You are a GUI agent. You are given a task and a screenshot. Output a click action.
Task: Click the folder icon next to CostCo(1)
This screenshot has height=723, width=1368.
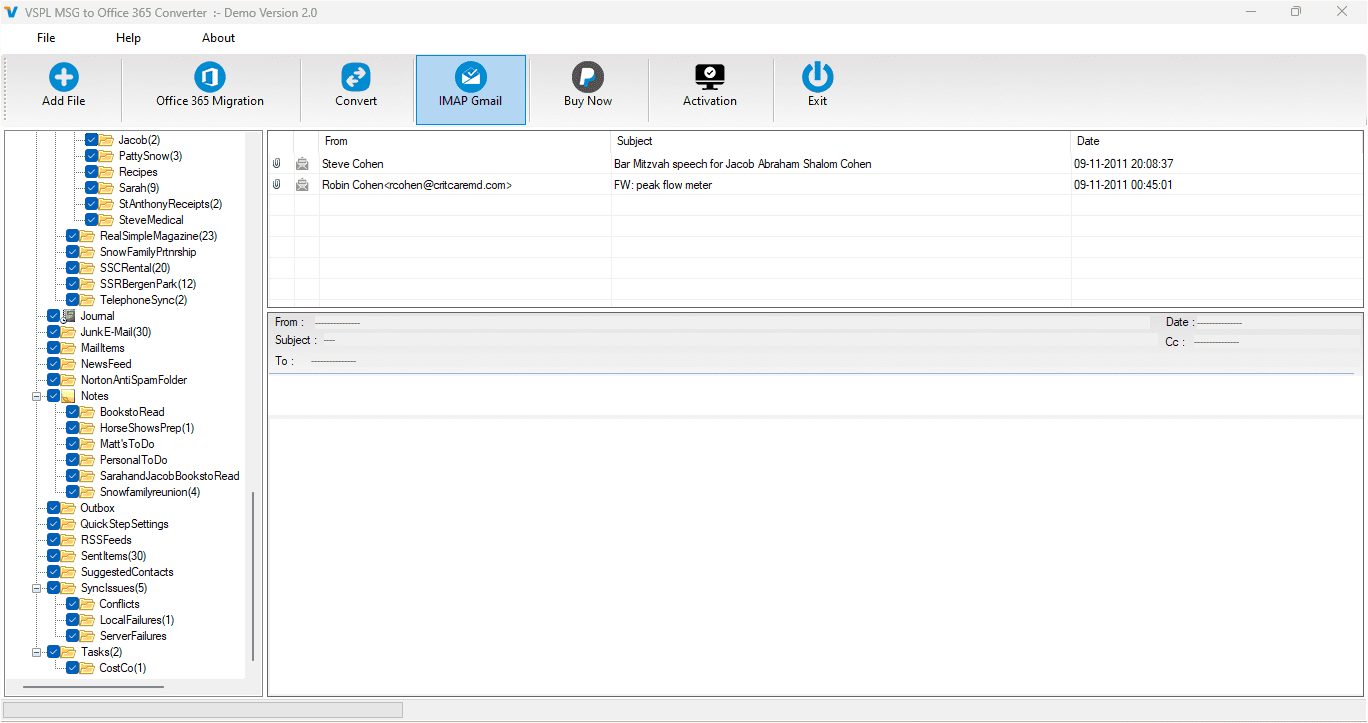[88, 668]
